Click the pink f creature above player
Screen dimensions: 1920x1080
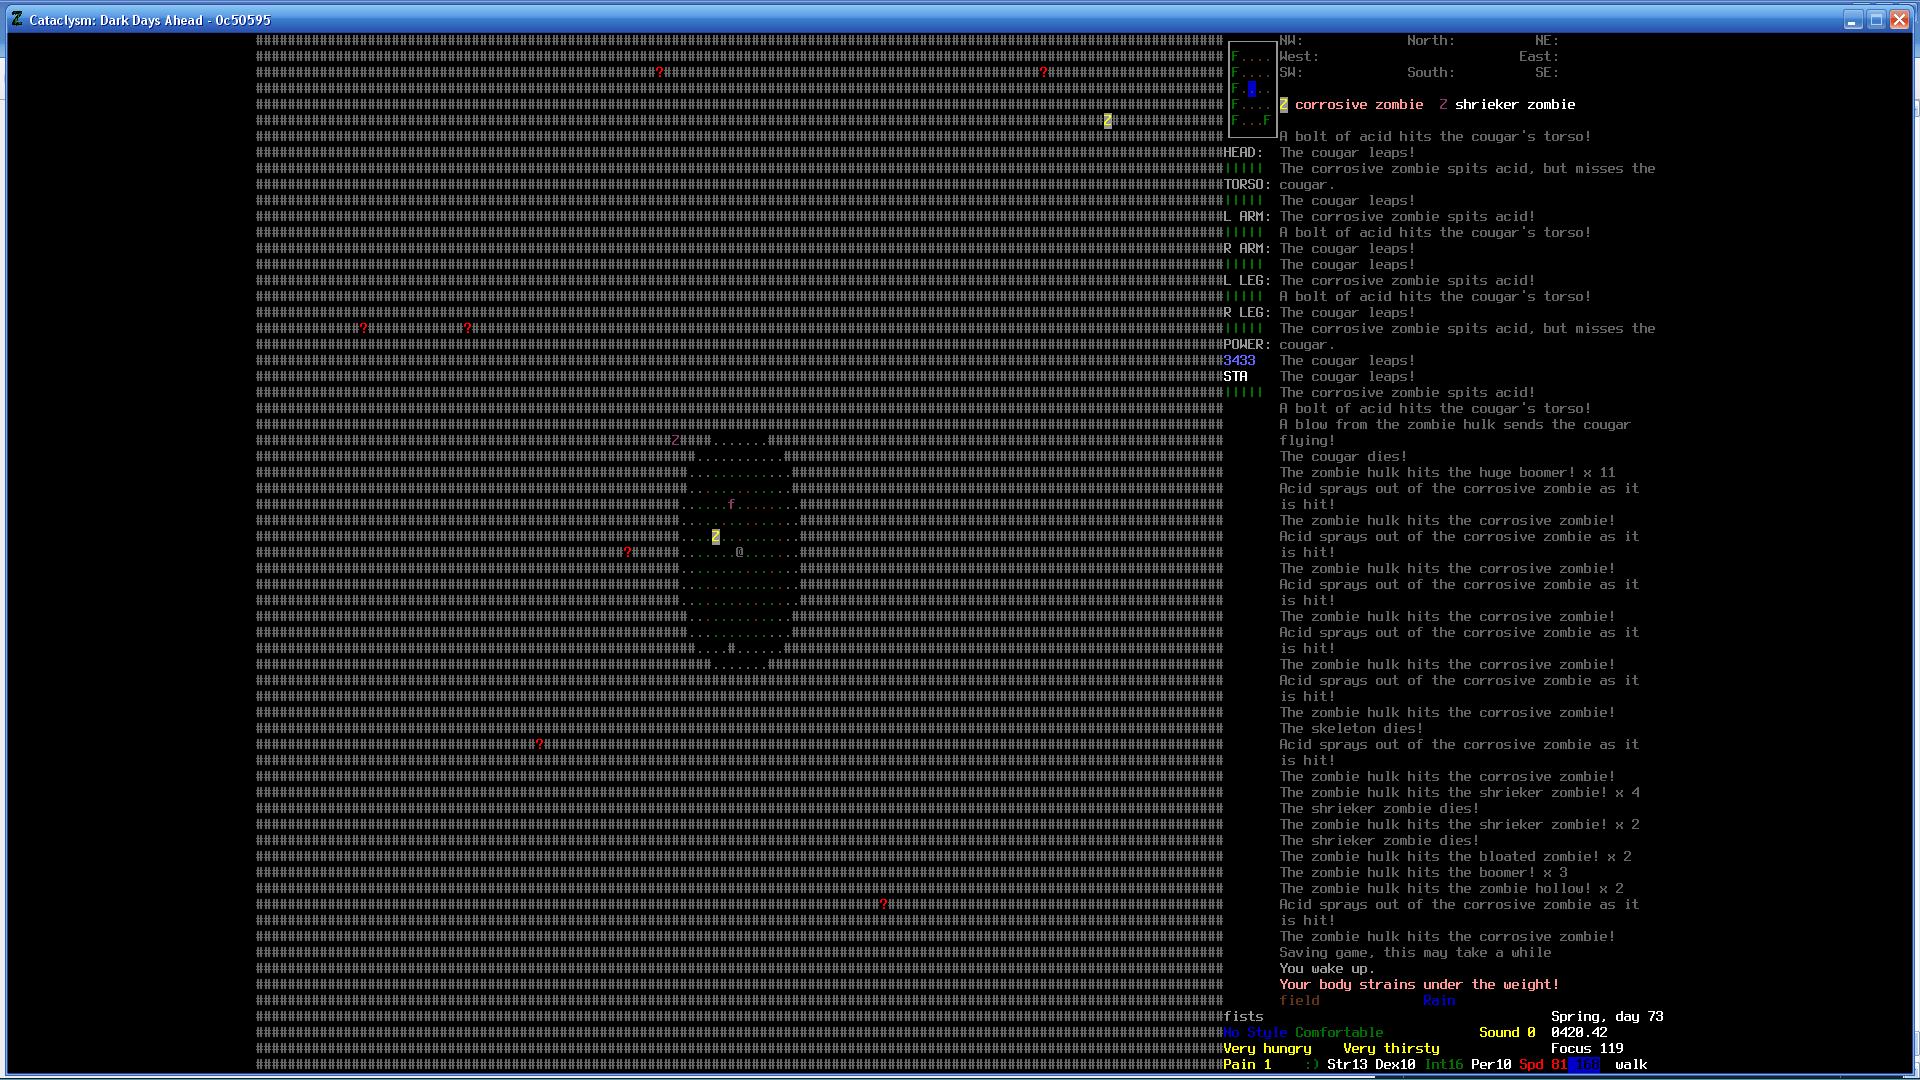[732, 505]
